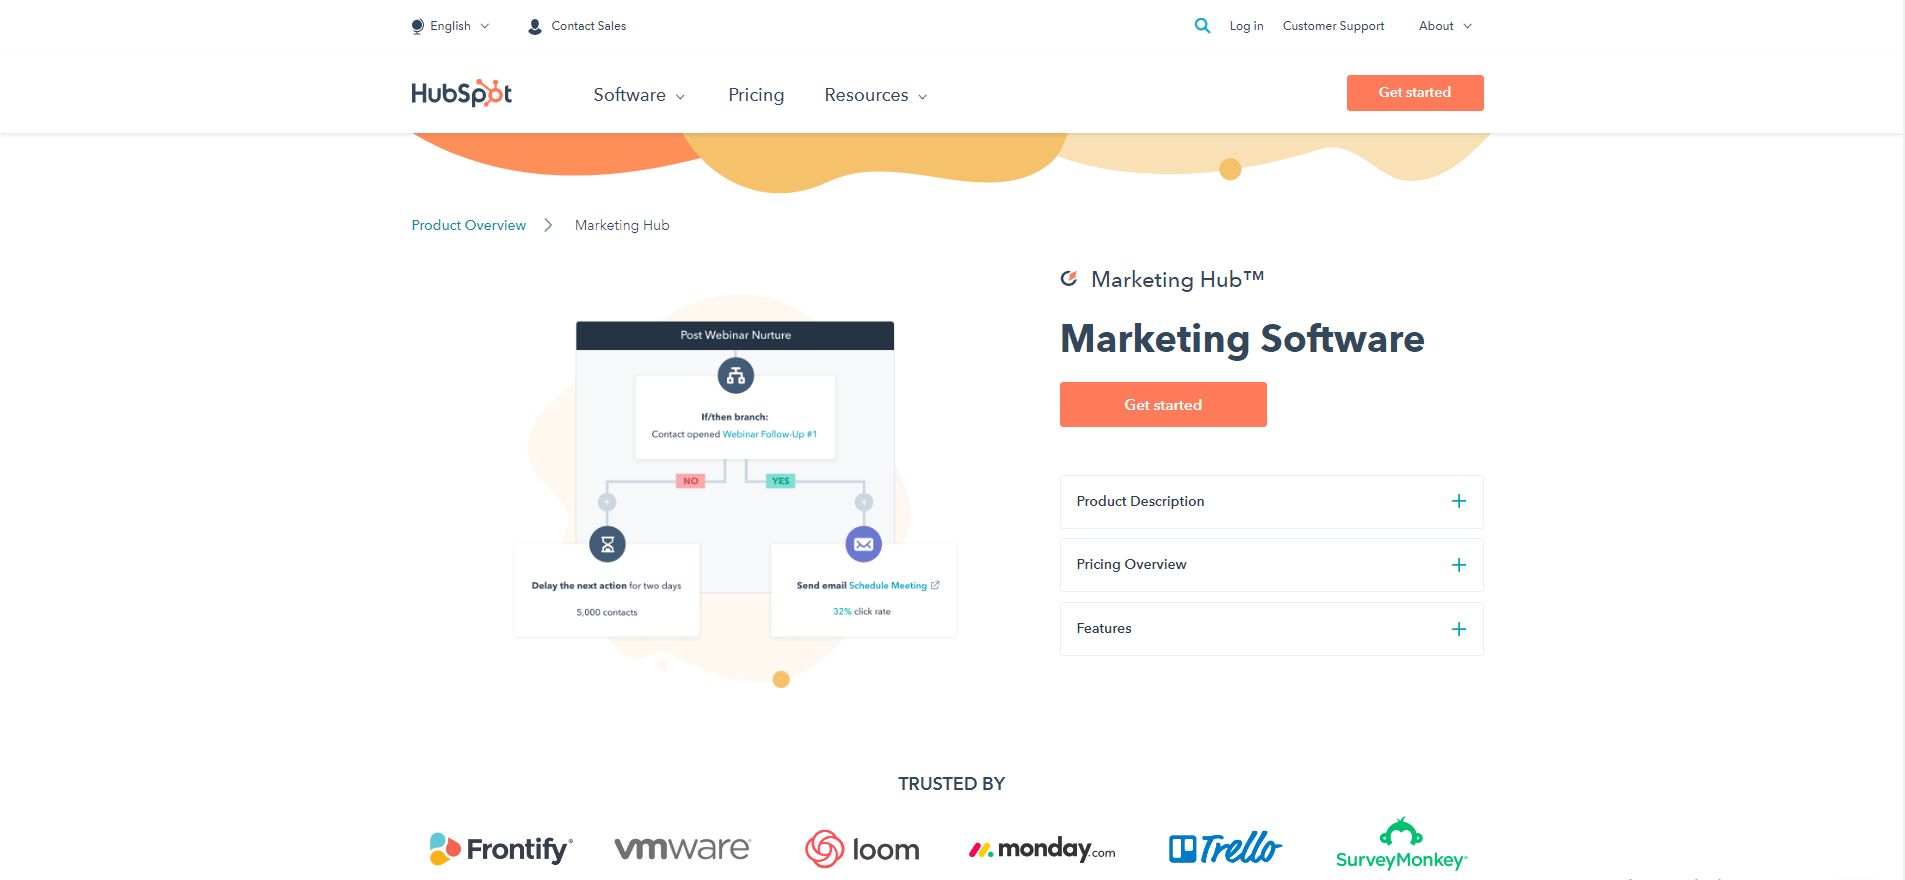The width and height of the screenshot is (1905, 880).
Task: Click the Webinar Follow-Up #1 link
Action: 770,434
